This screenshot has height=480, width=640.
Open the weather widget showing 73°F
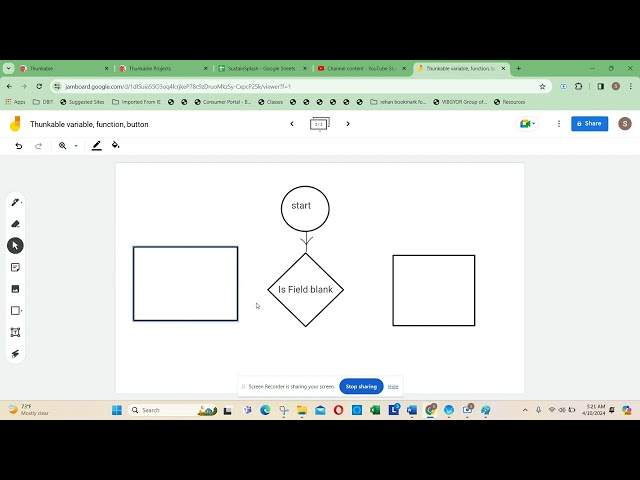pos(29,410)
